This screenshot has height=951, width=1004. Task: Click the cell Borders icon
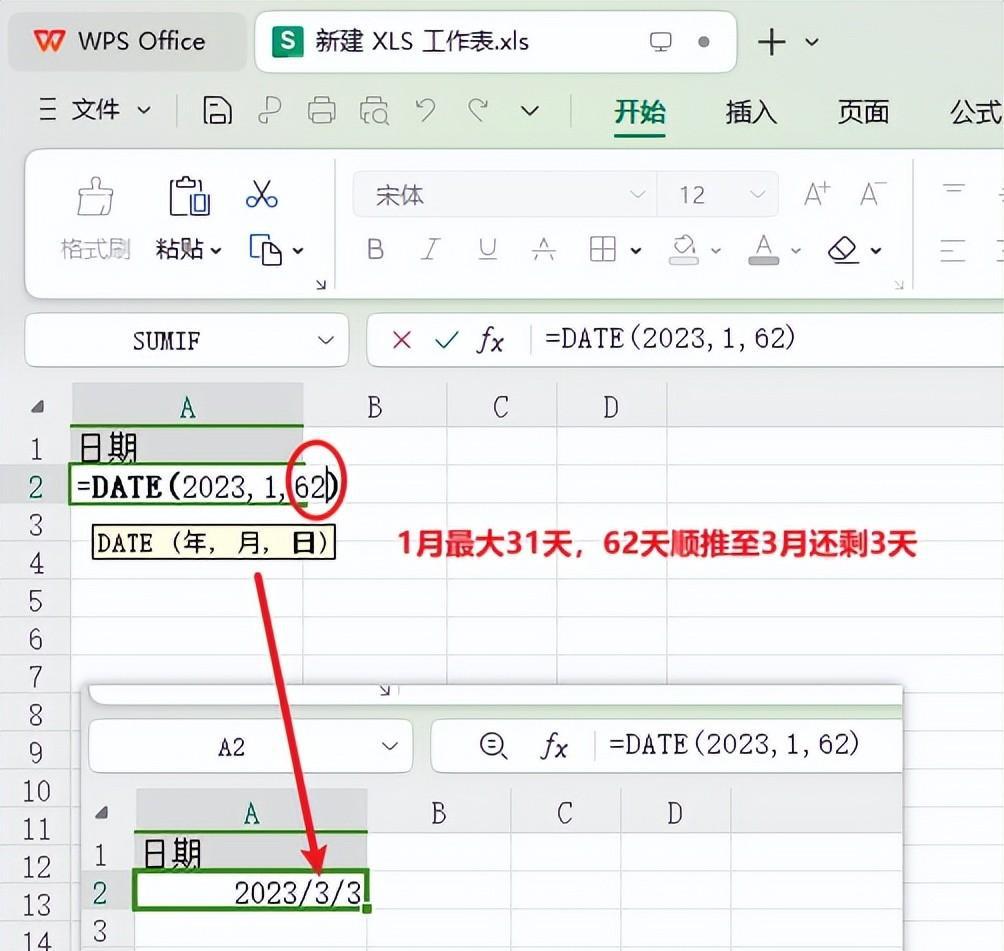tap(603, 249)
